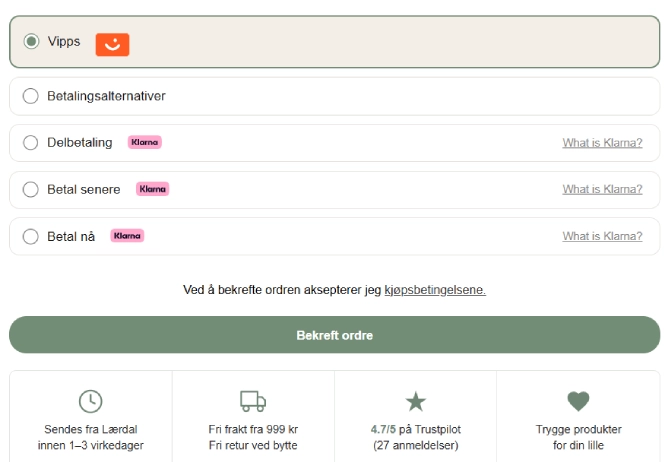Click the text 'innen 1–3 virkedager'
670x462 pixels.
pyautogui.click(x=91, y=445)
